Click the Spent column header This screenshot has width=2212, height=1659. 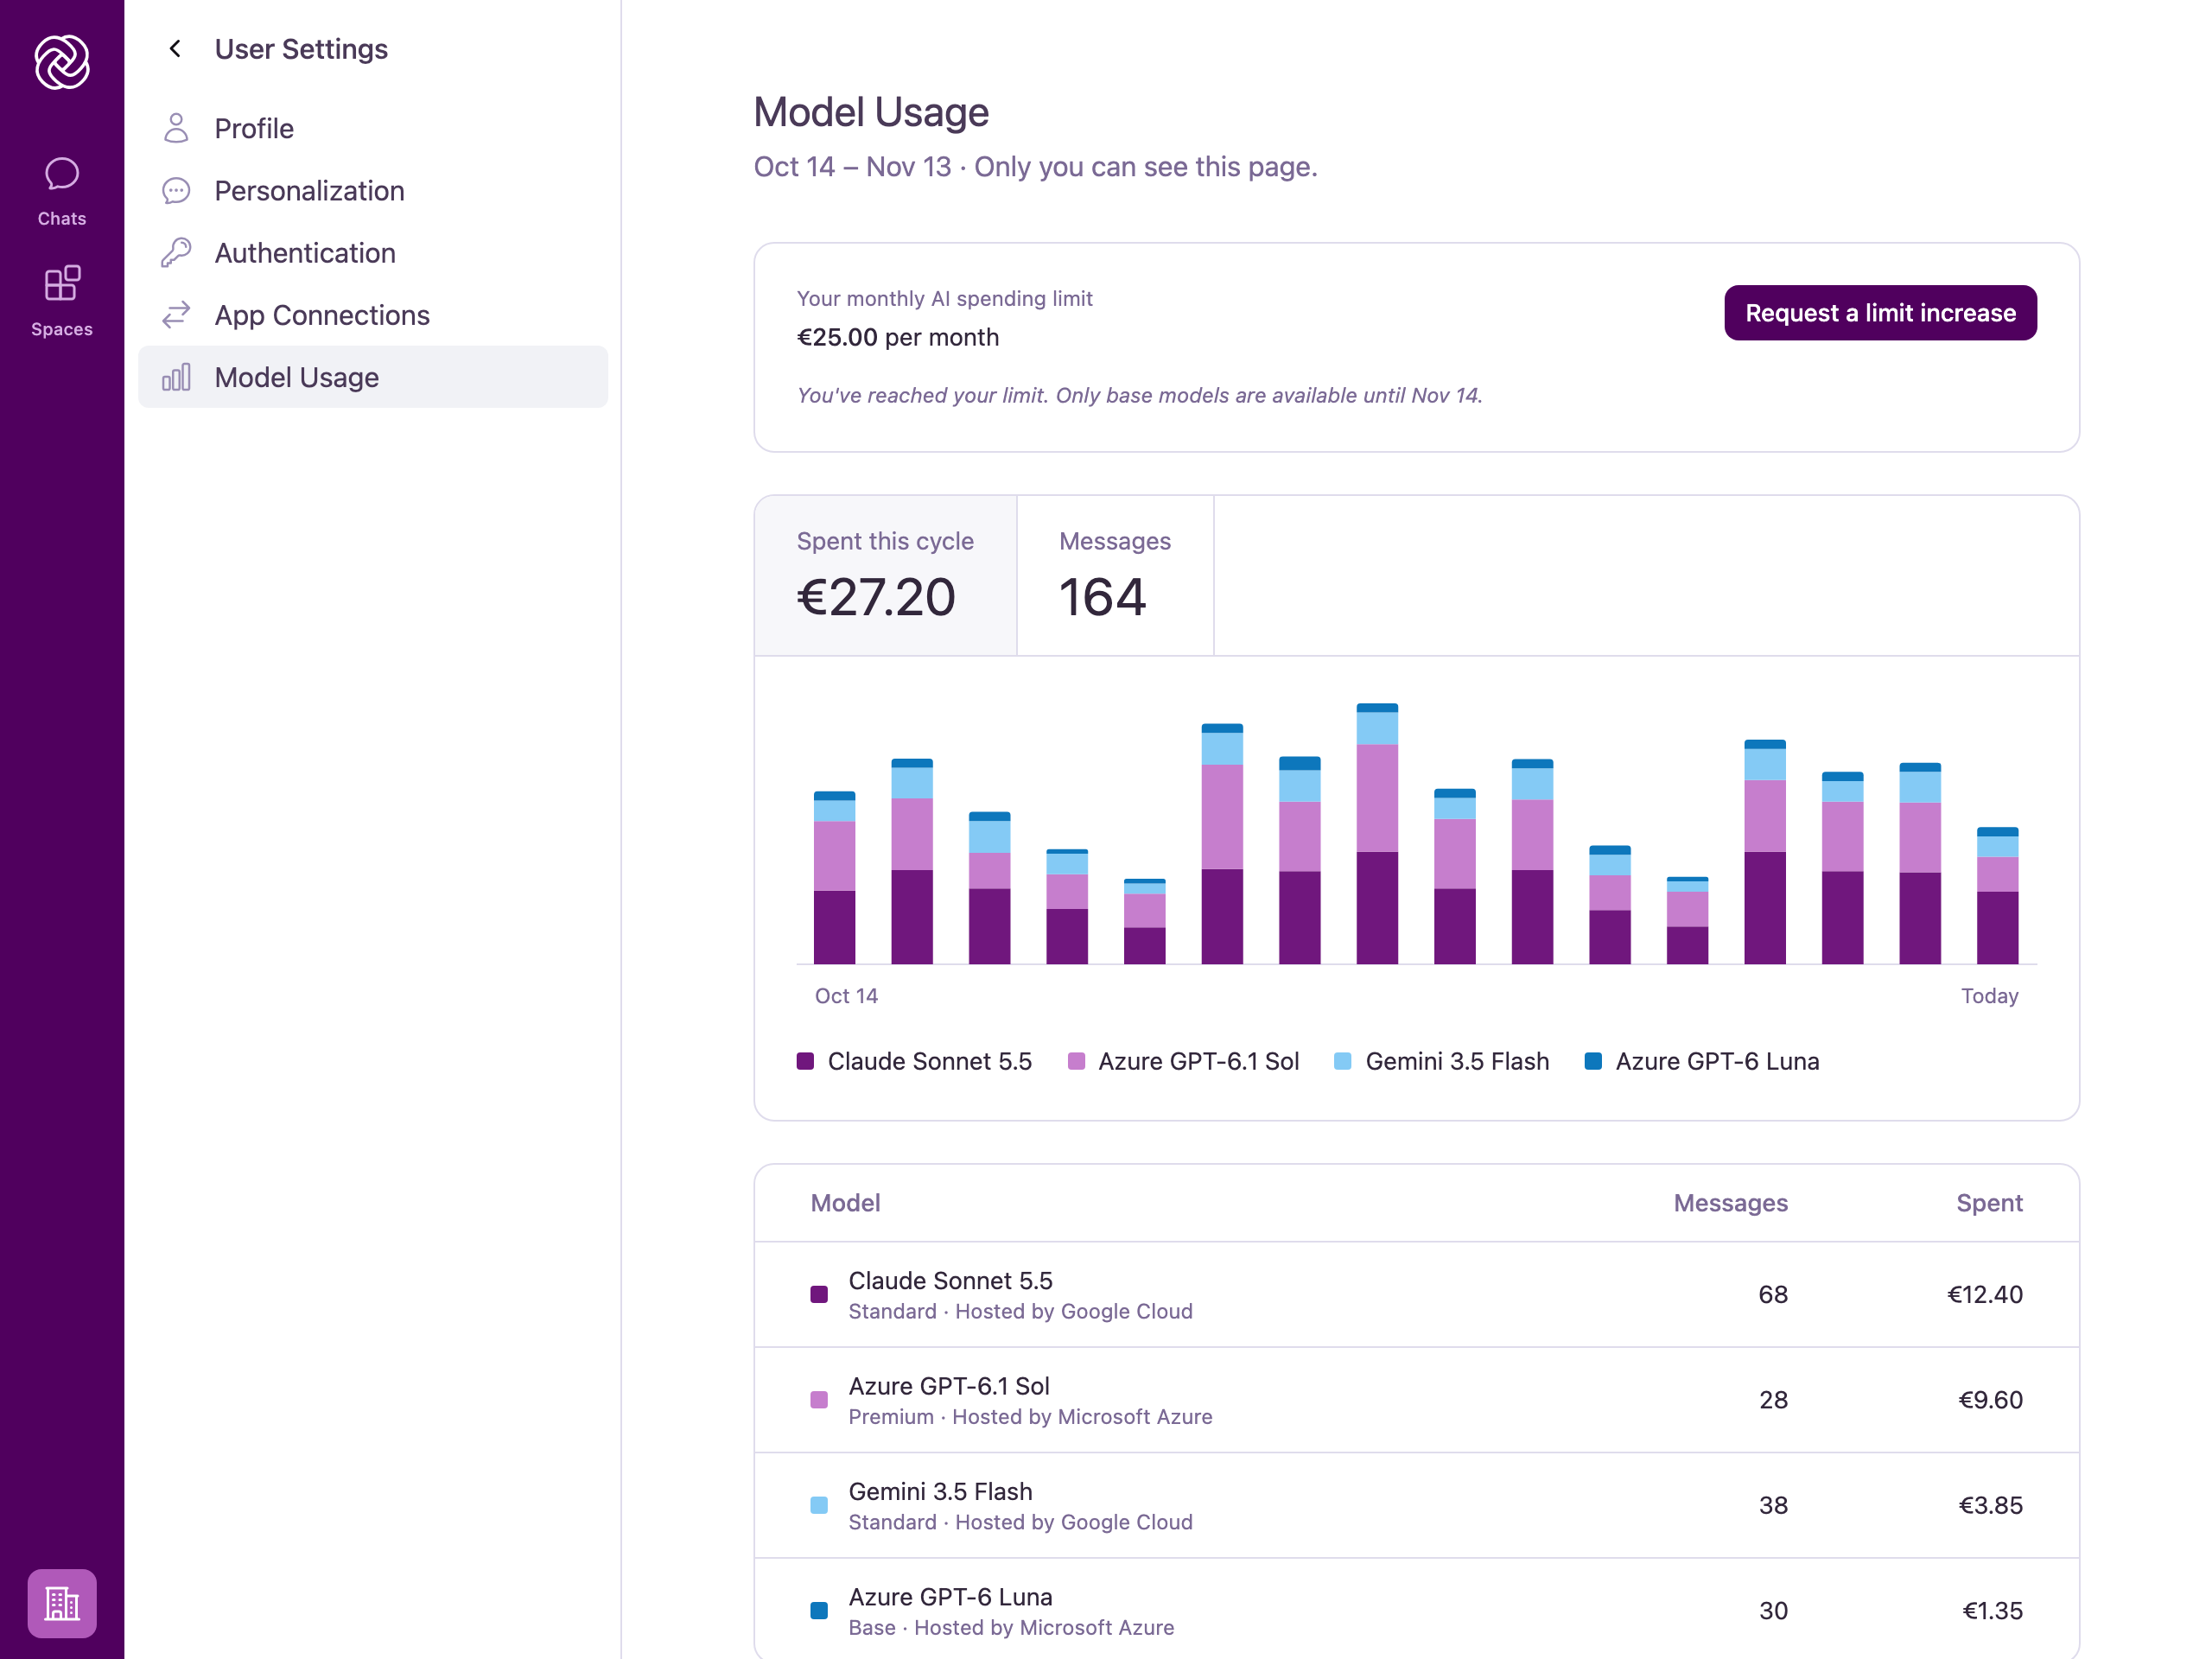coord(1989,1203)
